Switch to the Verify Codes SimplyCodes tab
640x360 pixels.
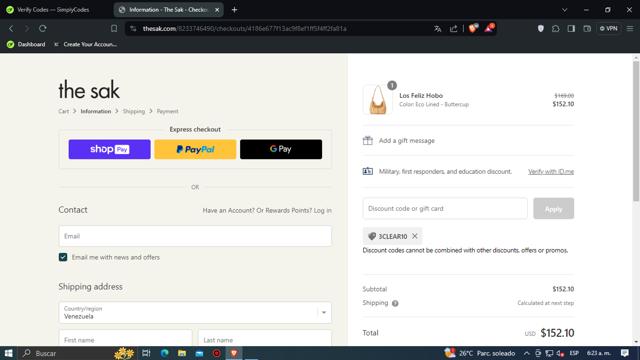(x=53, y=9)
